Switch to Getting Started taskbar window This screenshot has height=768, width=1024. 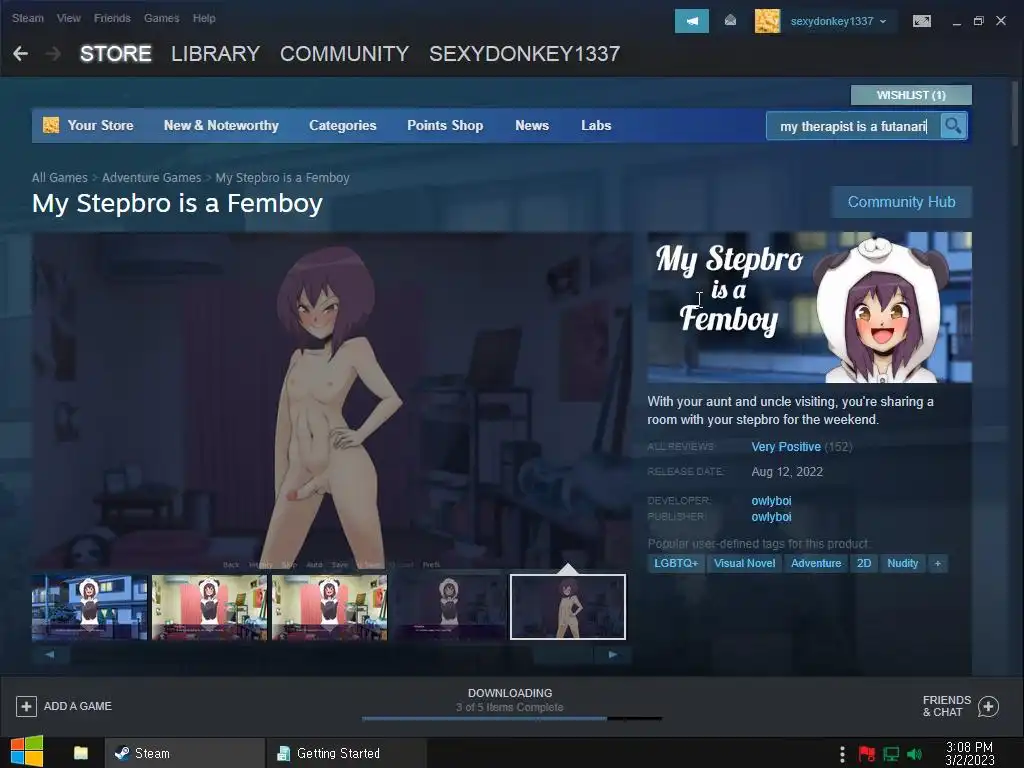(346, 753)
